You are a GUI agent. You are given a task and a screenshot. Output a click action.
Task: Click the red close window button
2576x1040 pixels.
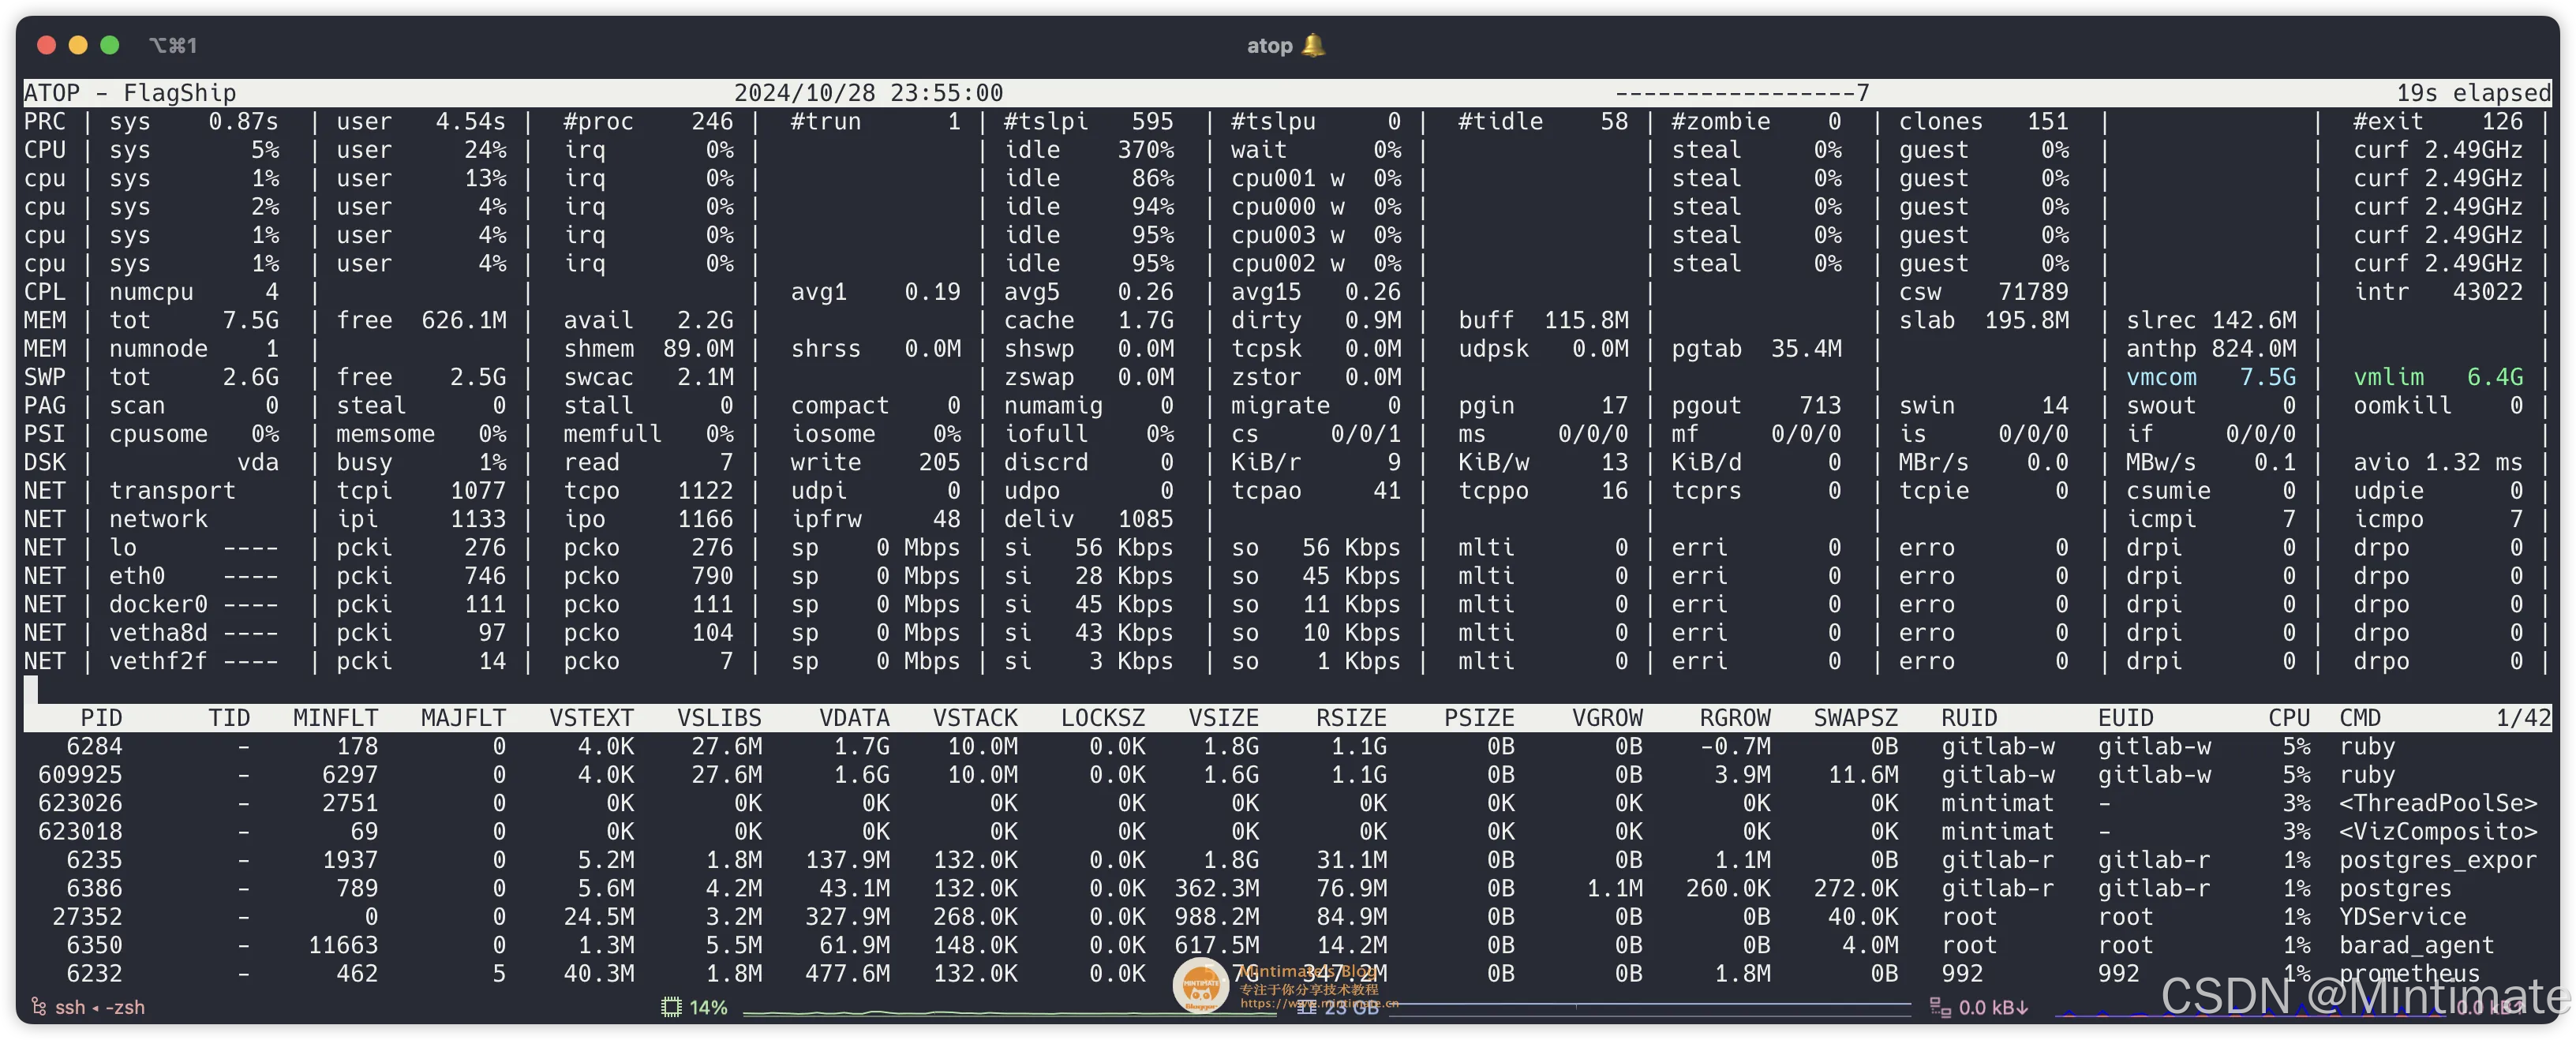coord(46,45)
